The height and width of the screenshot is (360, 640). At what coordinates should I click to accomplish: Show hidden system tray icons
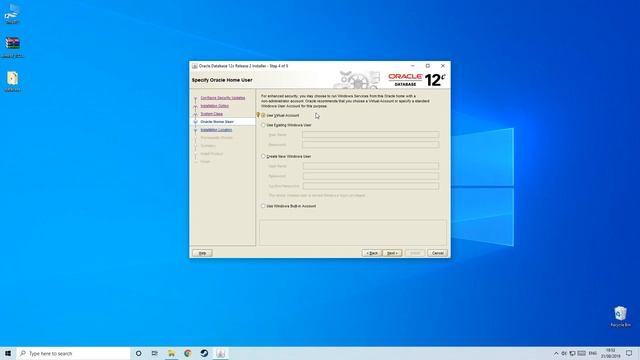(556, 353)
